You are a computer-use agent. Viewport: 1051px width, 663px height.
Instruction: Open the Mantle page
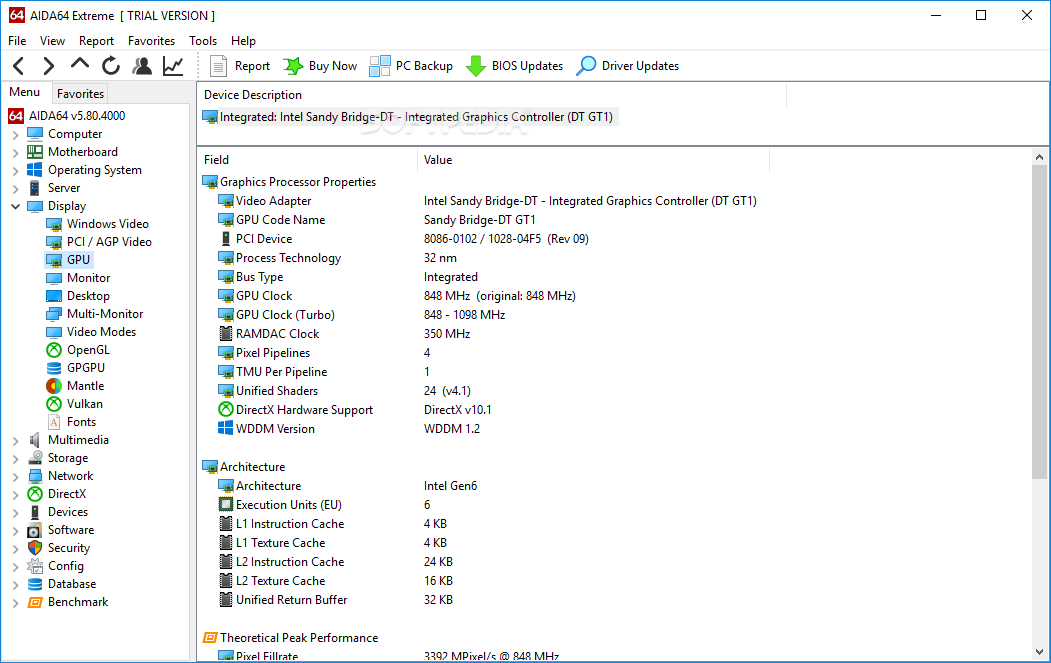(75, 386)
